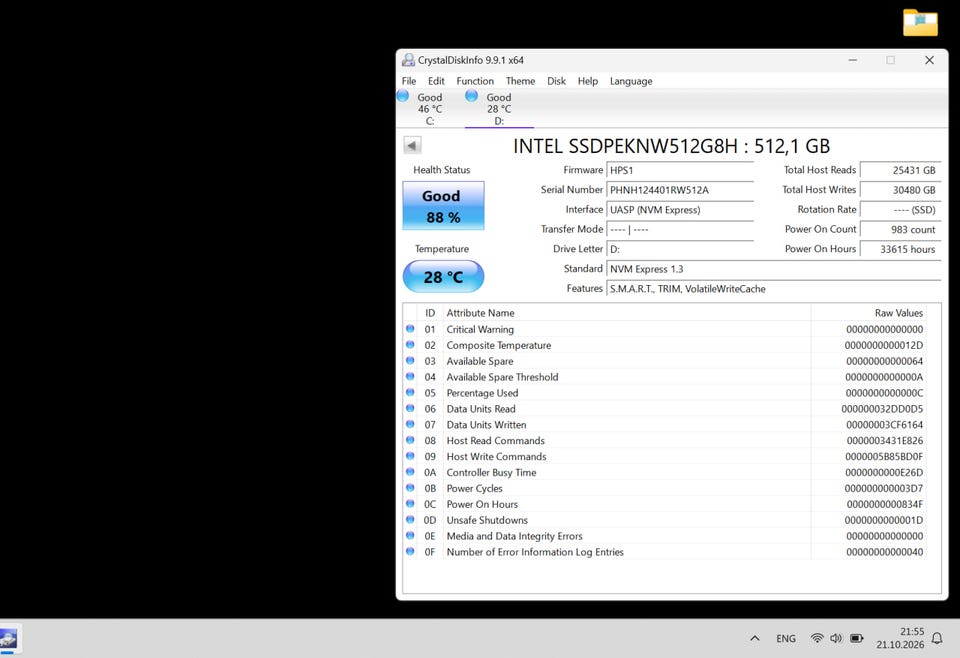Open the Theme menu

click(520, 81)
